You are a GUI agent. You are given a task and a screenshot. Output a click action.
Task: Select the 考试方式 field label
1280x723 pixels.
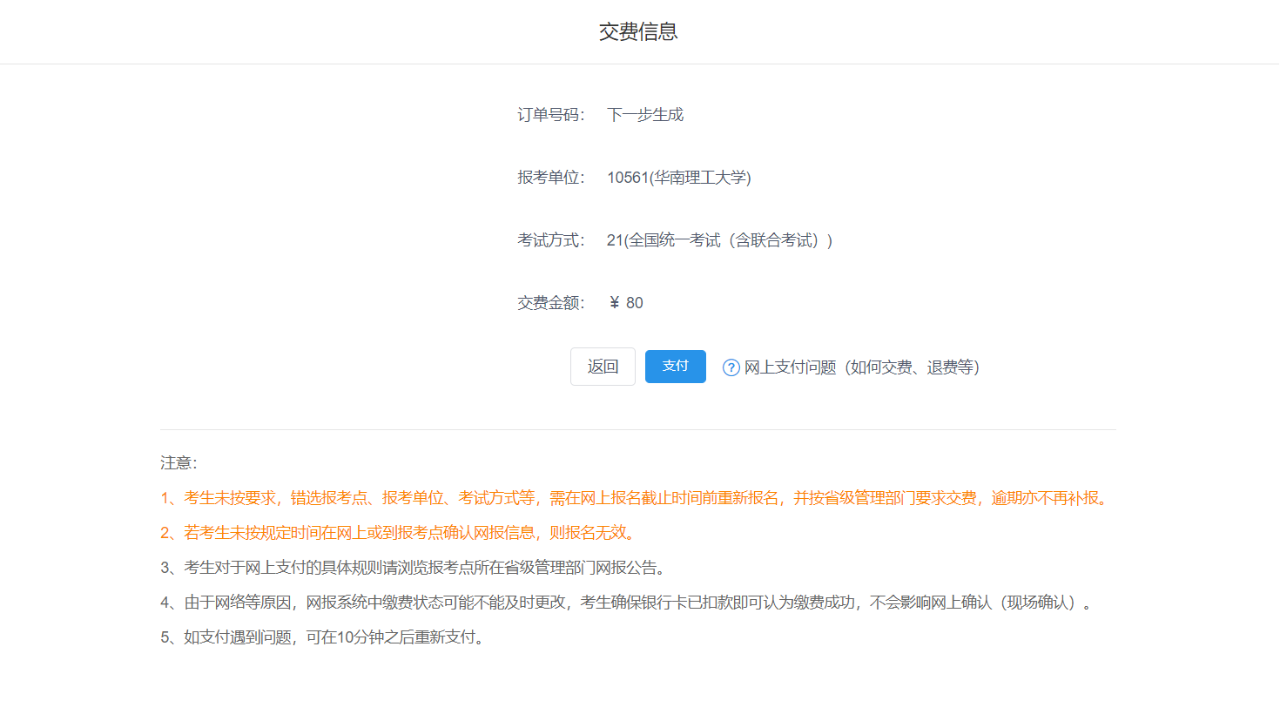pos(550,240)
